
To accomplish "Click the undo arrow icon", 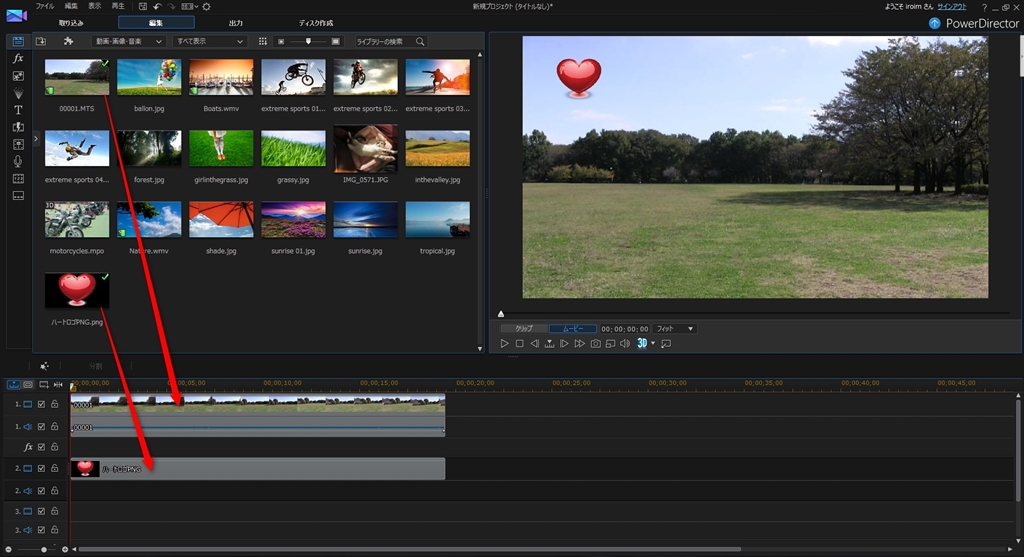I will pos(157,7).
